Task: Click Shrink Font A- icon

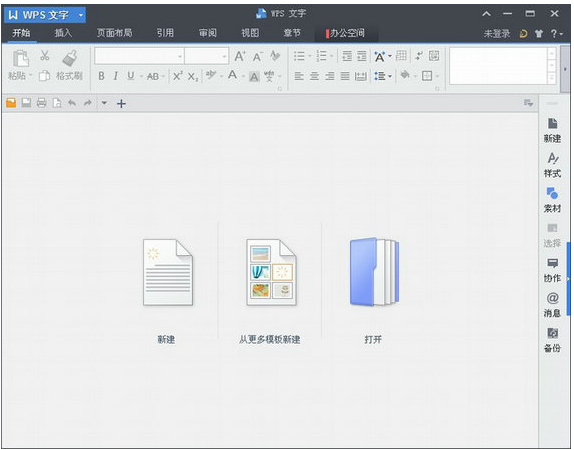Action: point(258,56)
